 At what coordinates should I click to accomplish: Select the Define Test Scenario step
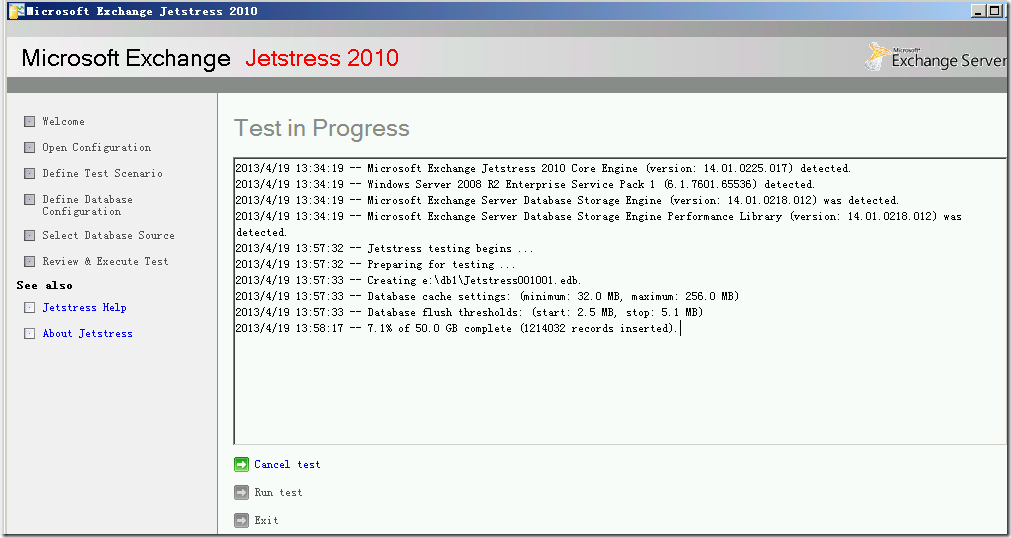click(x=103, y=174)
